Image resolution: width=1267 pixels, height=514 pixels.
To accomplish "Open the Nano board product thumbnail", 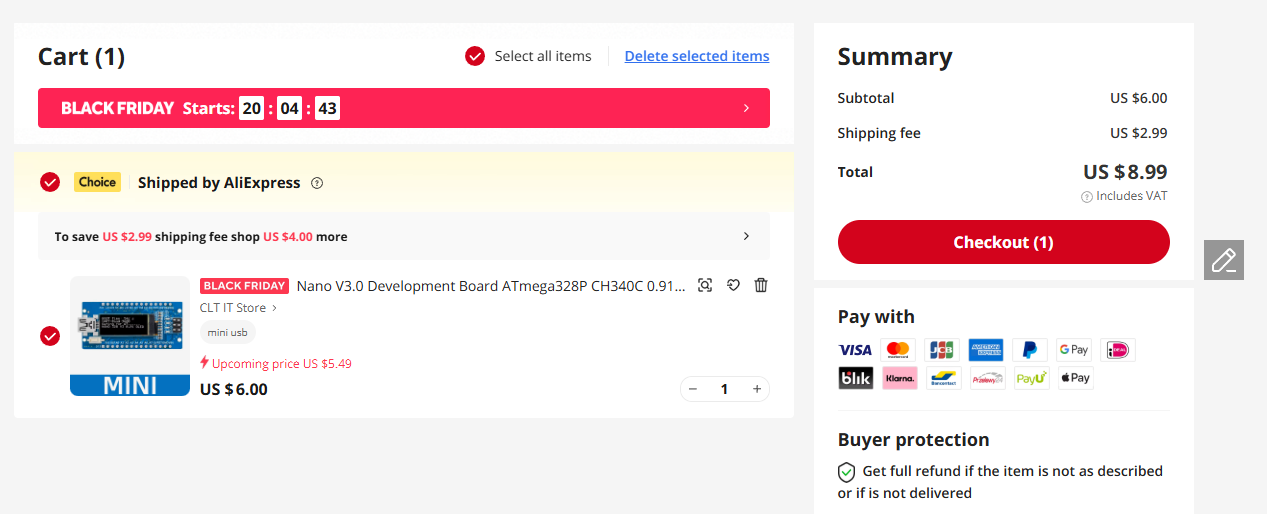I will pyautogui.click(x=130, y=336).
